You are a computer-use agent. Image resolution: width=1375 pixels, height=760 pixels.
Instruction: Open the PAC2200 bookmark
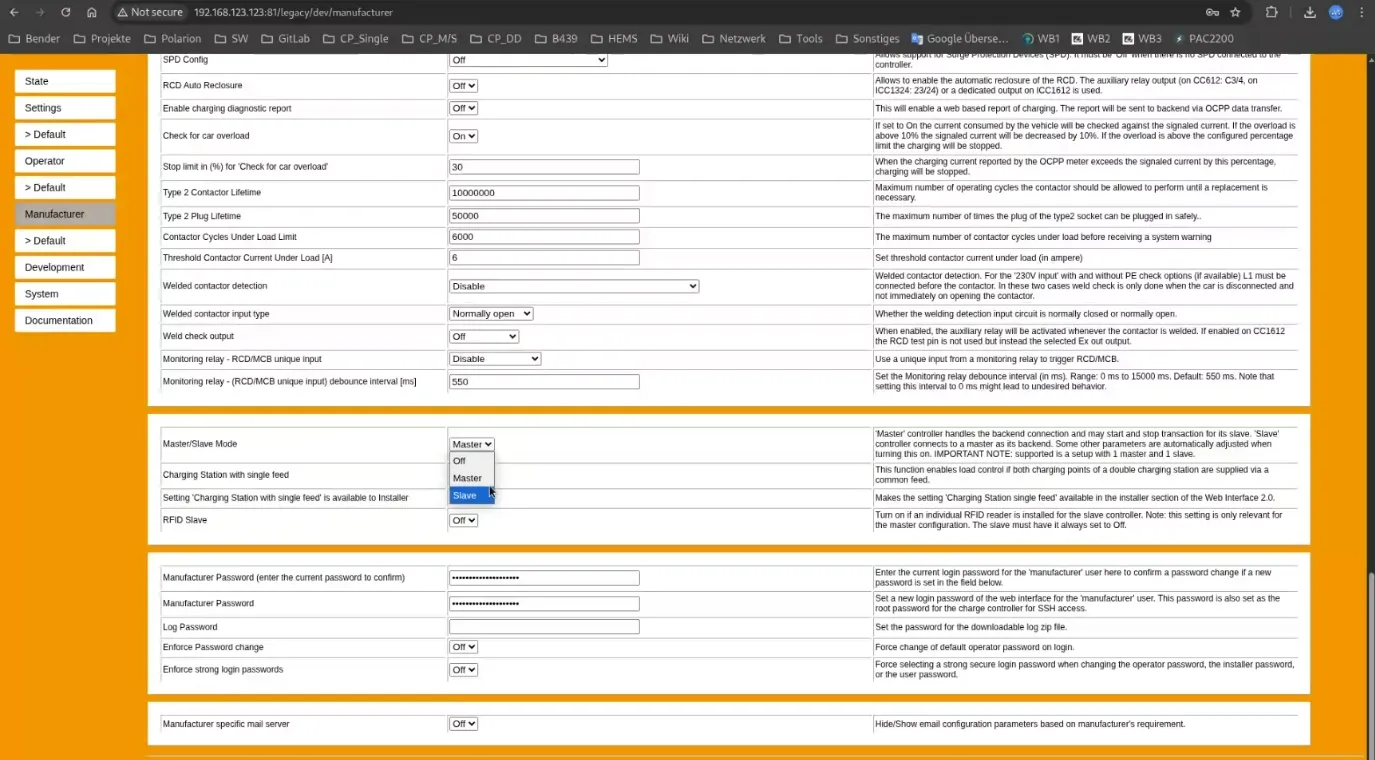[x=1203, y=39]
